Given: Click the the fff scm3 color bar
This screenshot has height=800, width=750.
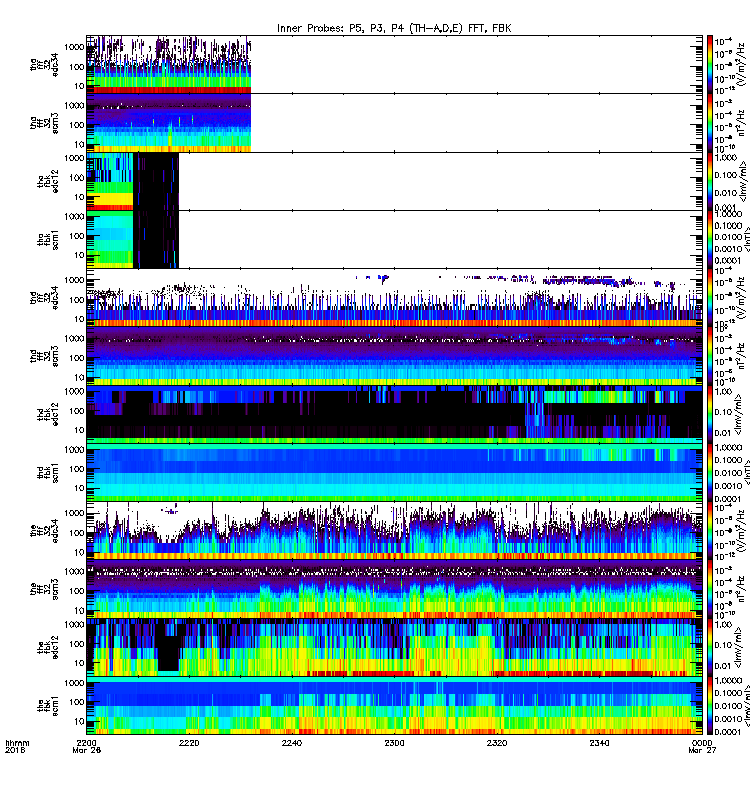Looking at the screenshot, I should pyautogui.click(x=710, y=589).
